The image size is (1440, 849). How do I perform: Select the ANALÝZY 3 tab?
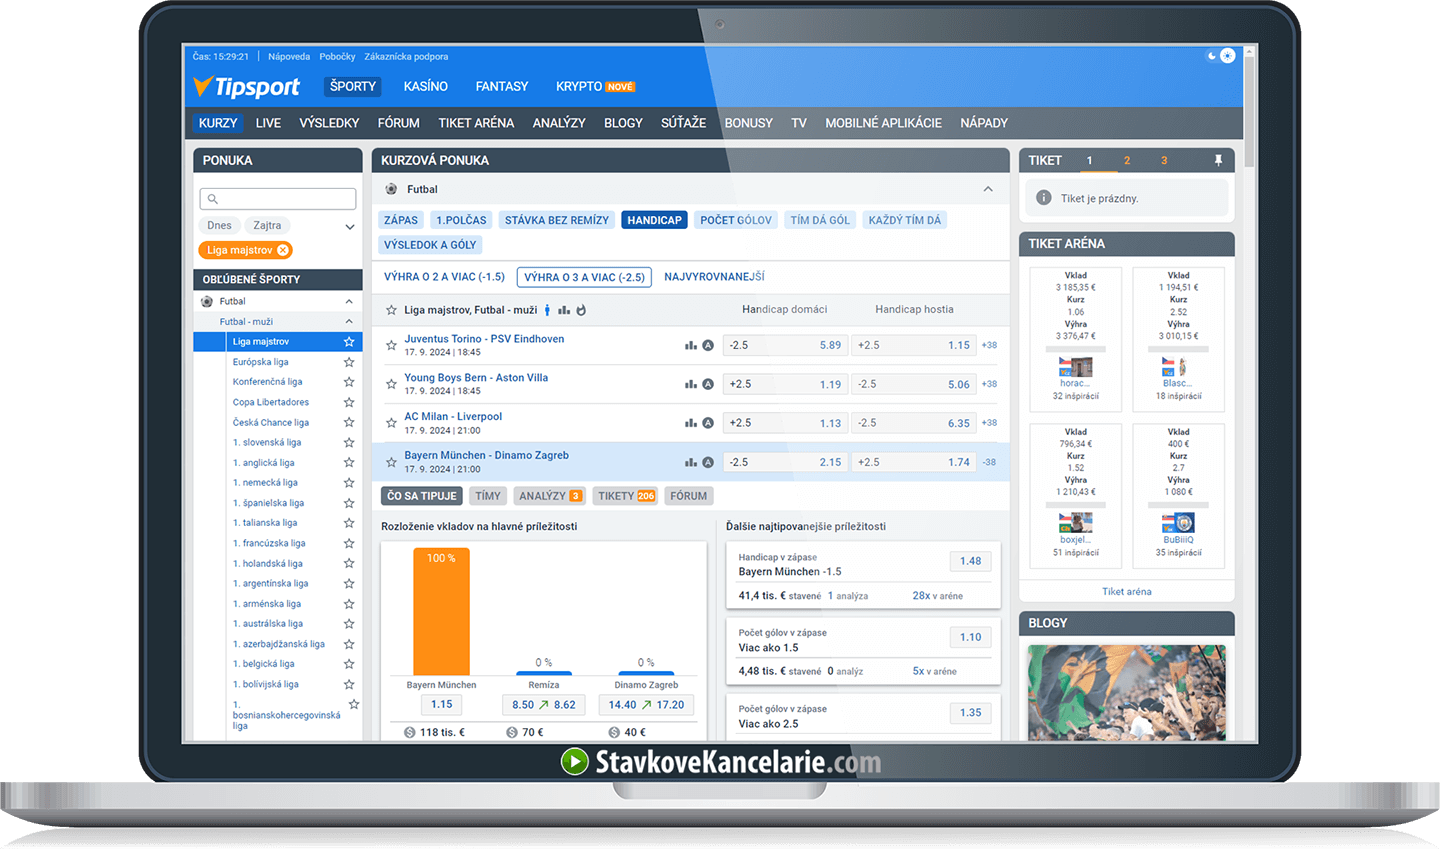(x=550, y=496)
